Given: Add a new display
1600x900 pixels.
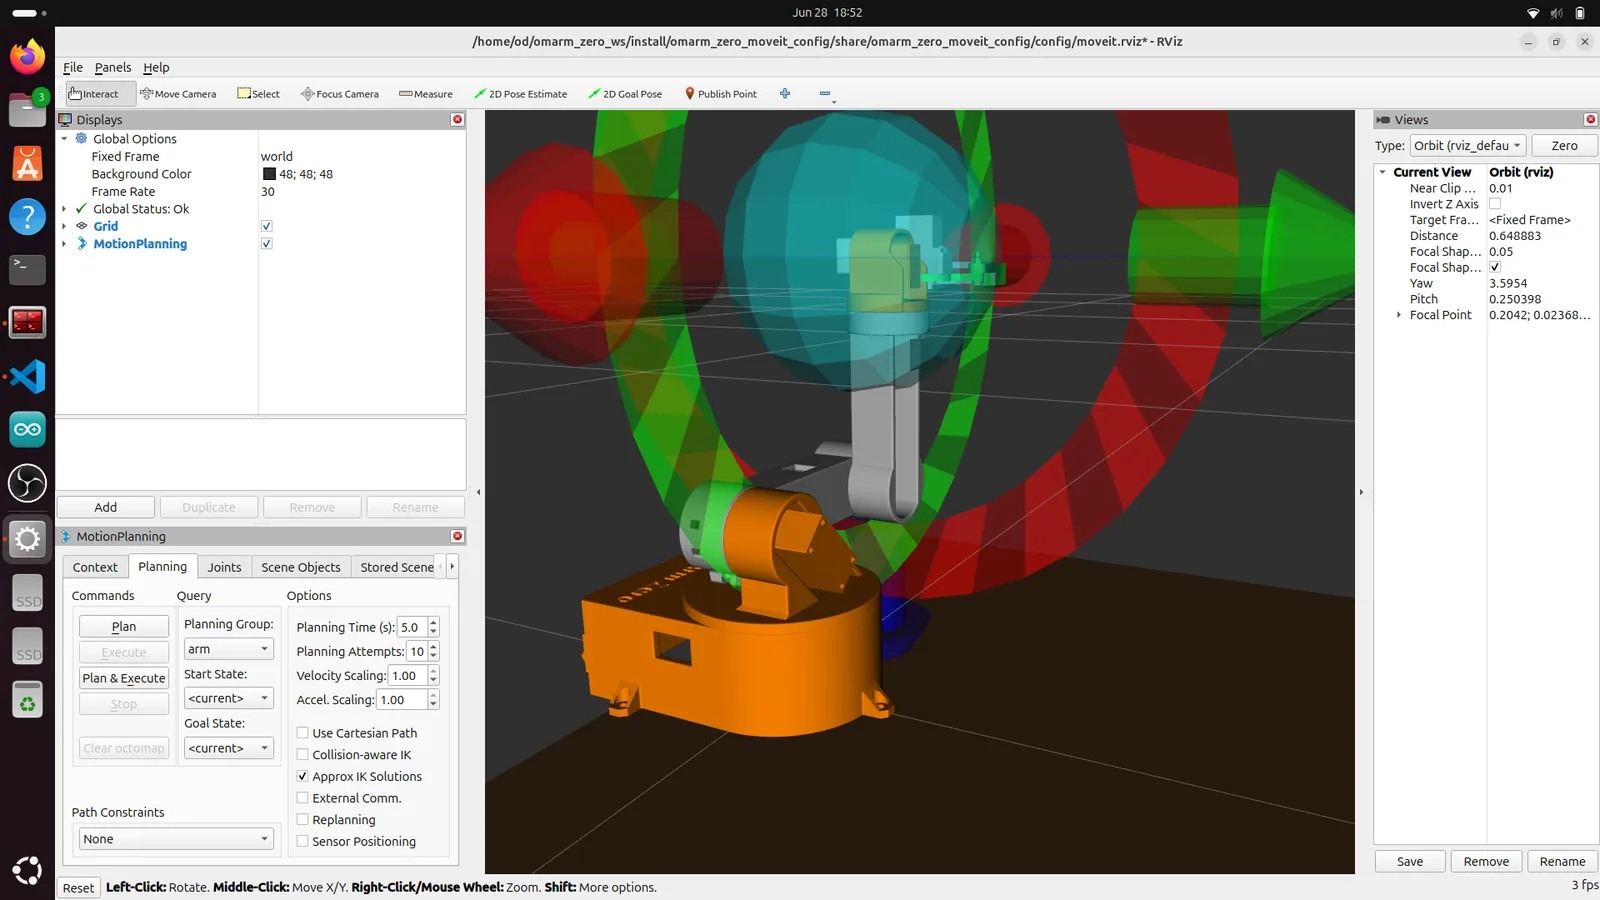Looking at the screenshot, I should tap(106, 507).
